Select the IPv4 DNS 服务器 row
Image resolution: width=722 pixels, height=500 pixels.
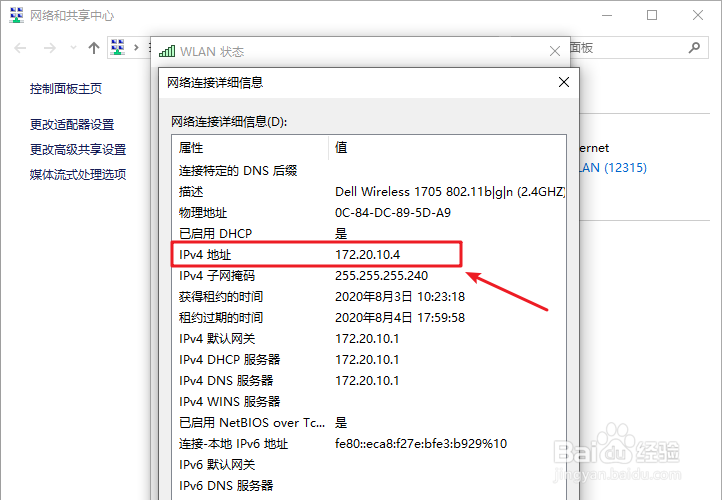(x=368, y=381)
